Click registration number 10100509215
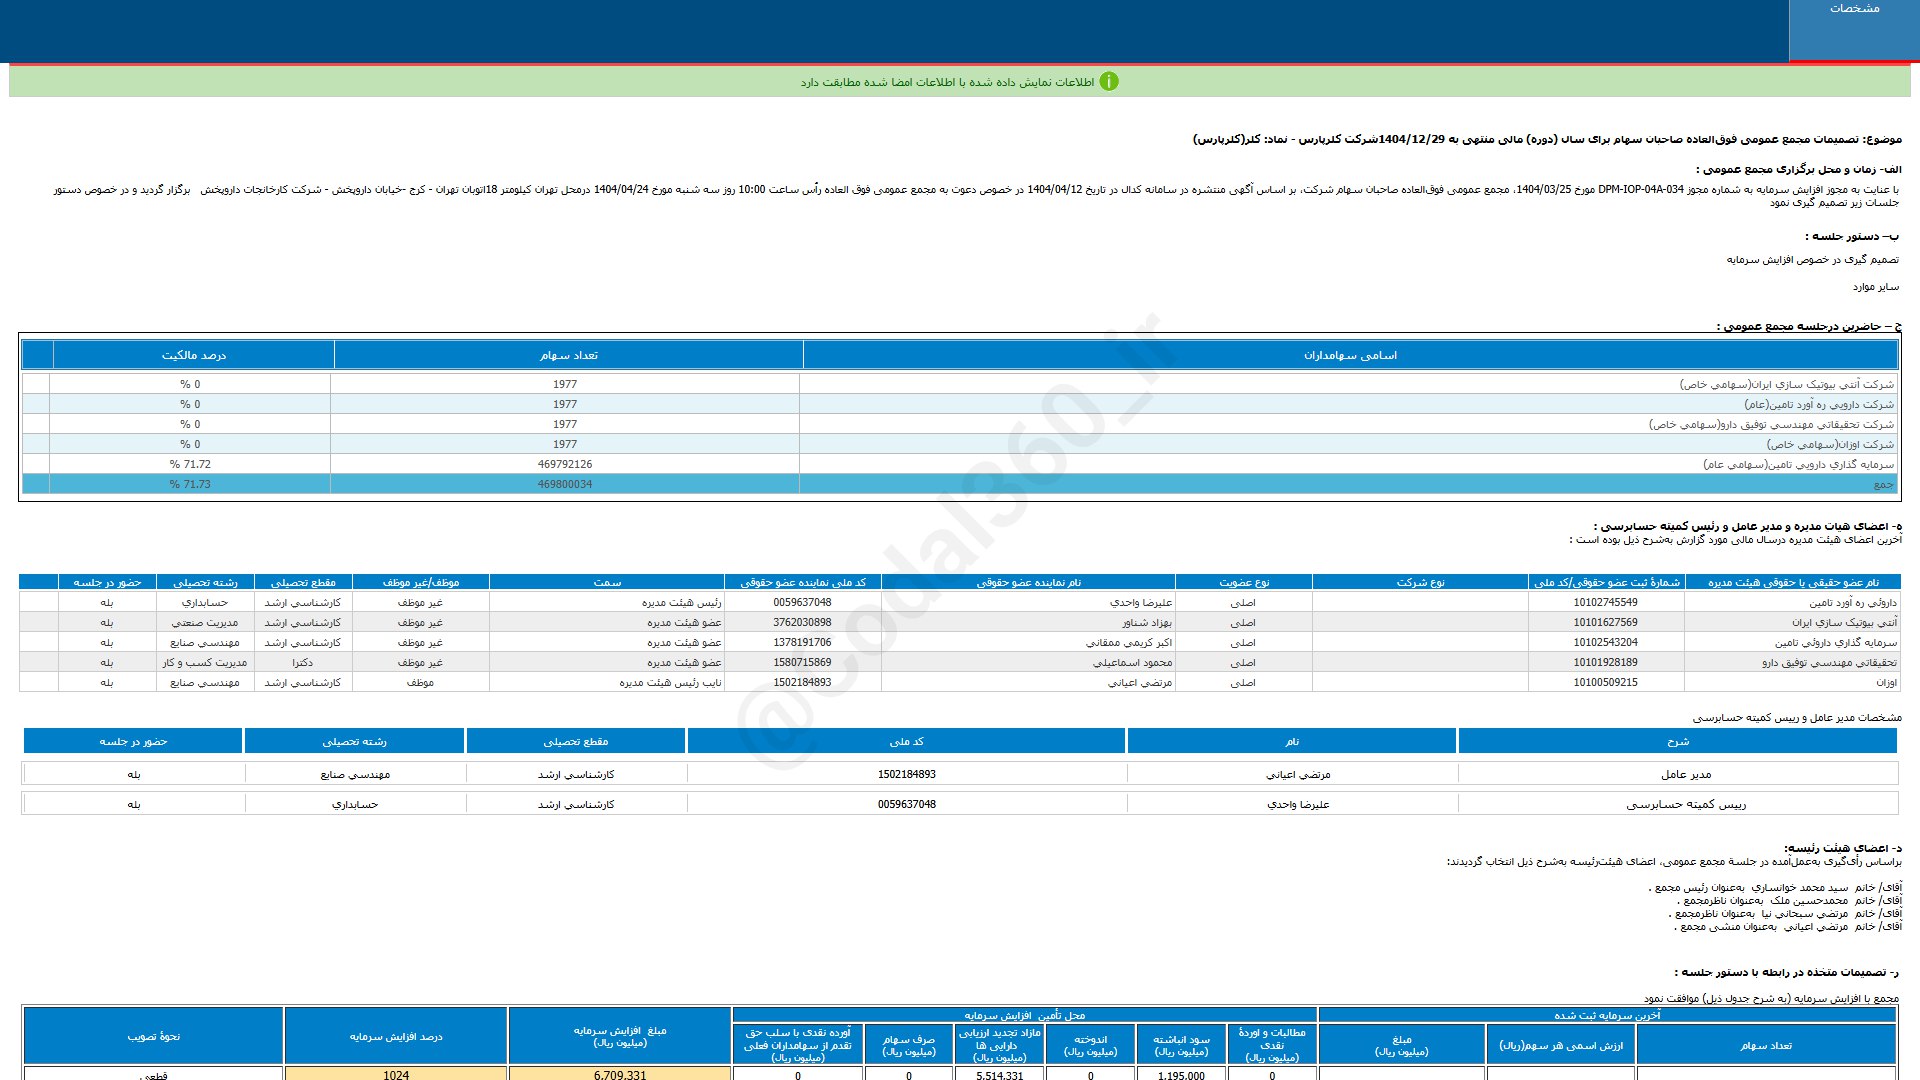 click(1605, 682)
